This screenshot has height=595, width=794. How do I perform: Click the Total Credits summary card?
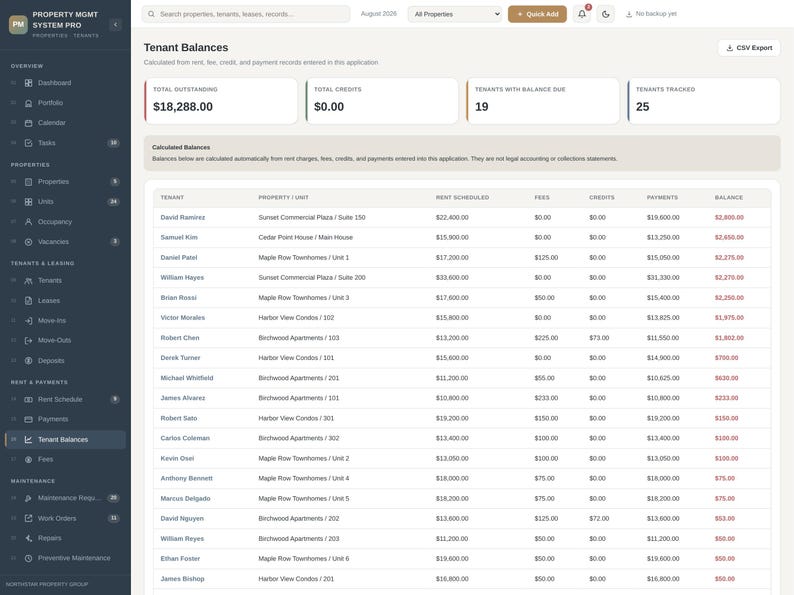tap(382, 101)
